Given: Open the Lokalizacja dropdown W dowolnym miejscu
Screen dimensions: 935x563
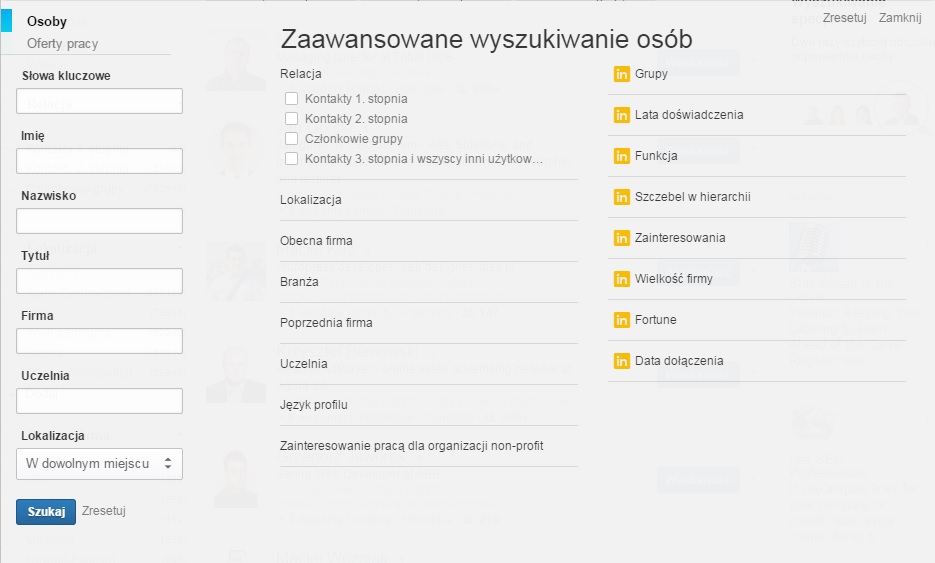Looking at the screenshot, I should coord(100,464).
